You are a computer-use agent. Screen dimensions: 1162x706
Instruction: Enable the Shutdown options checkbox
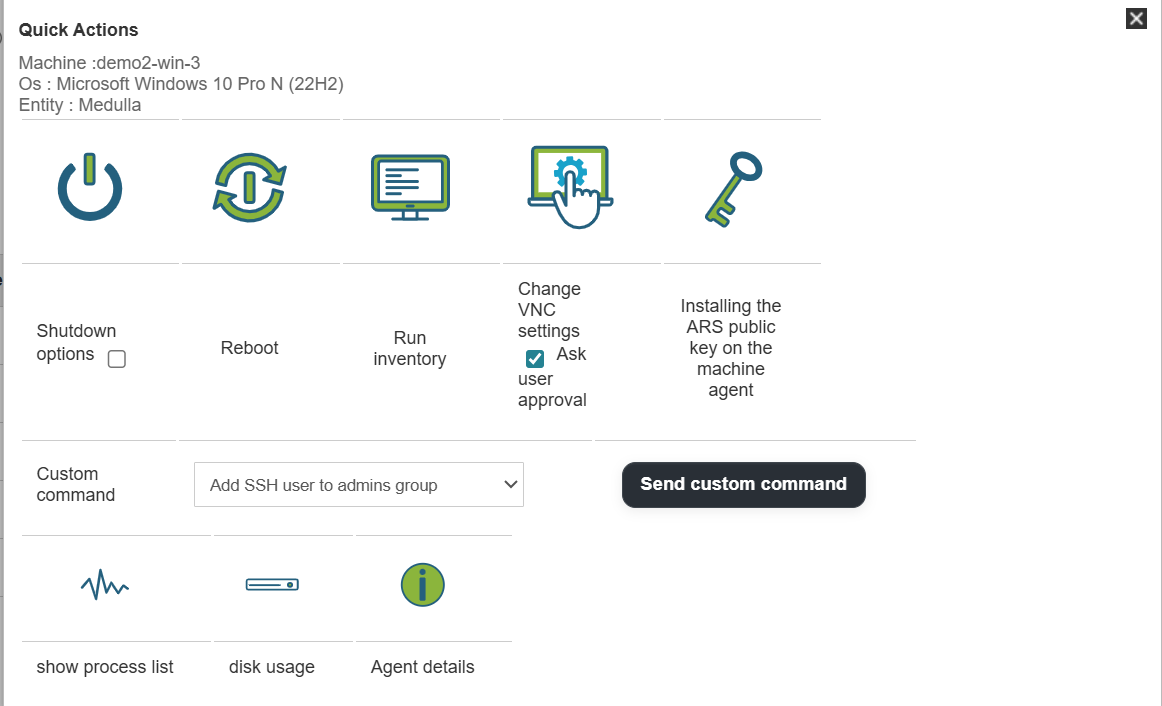pos(117,359)
